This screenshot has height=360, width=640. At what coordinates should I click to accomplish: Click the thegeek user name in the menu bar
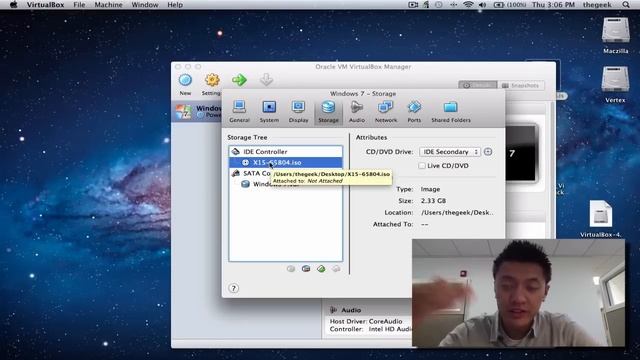(597, 5)
